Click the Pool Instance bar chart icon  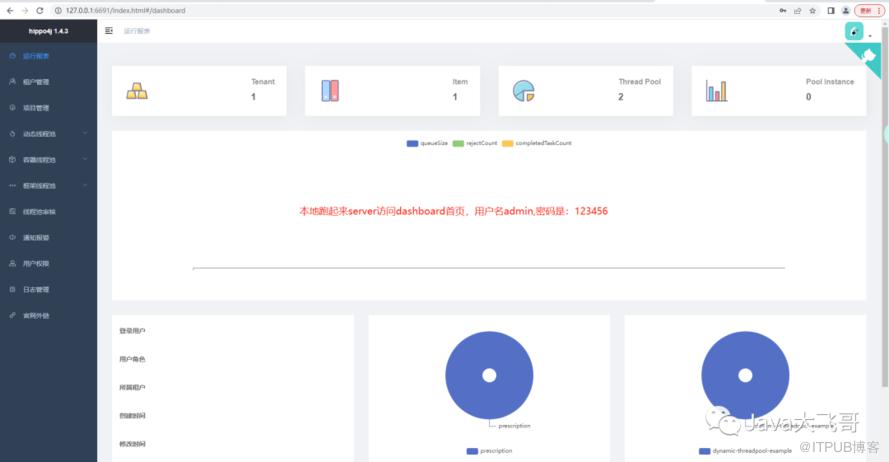716,91
